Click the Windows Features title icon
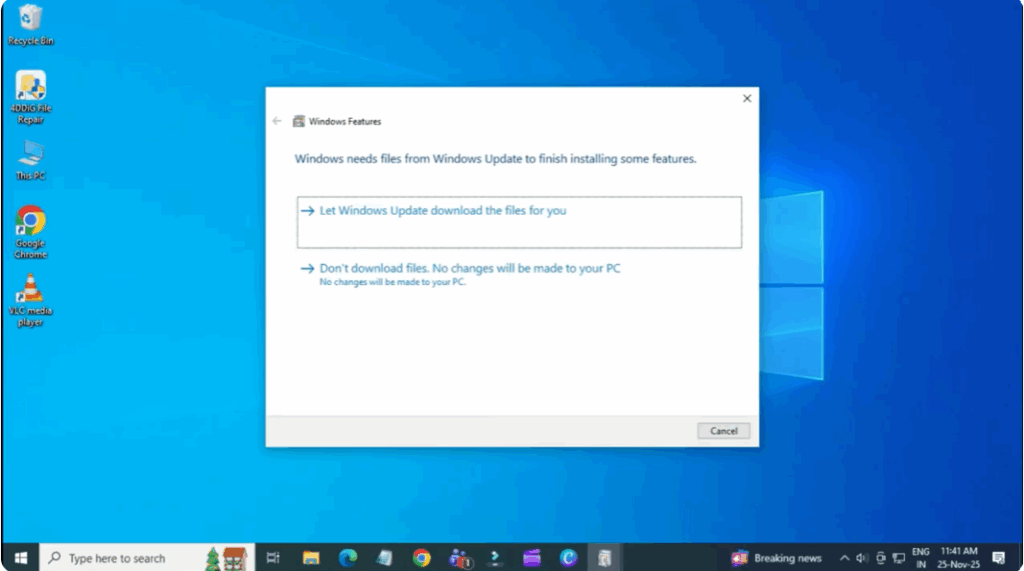 click(298, 121)
